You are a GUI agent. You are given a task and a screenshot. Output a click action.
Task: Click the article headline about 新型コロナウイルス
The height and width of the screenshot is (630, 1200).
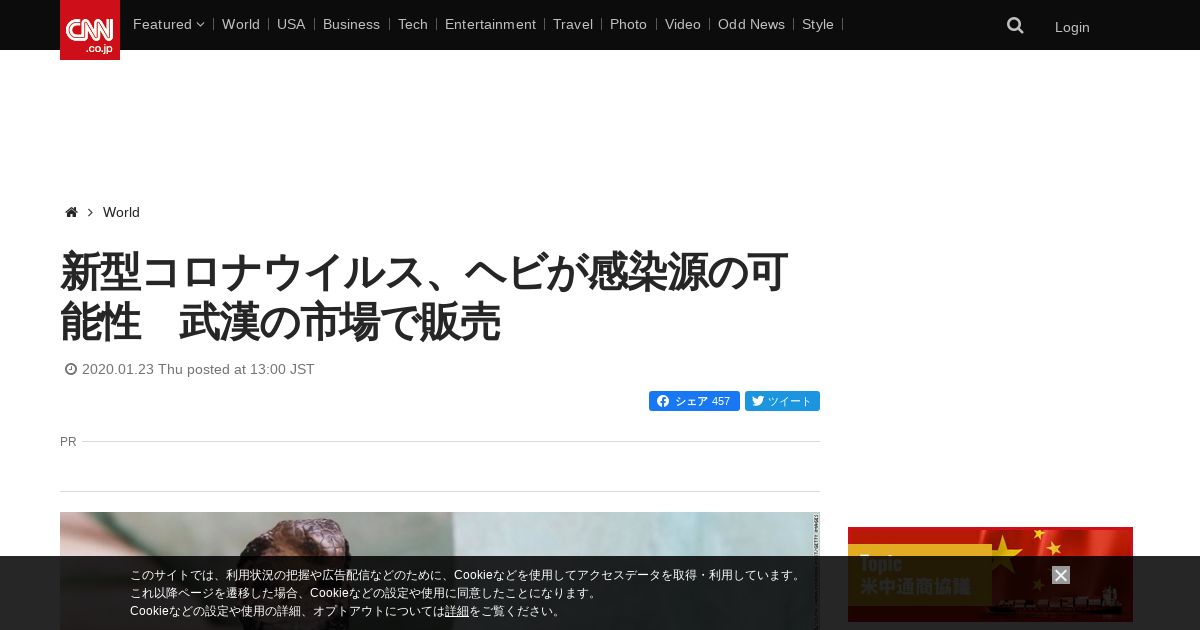tap(424, 297)
